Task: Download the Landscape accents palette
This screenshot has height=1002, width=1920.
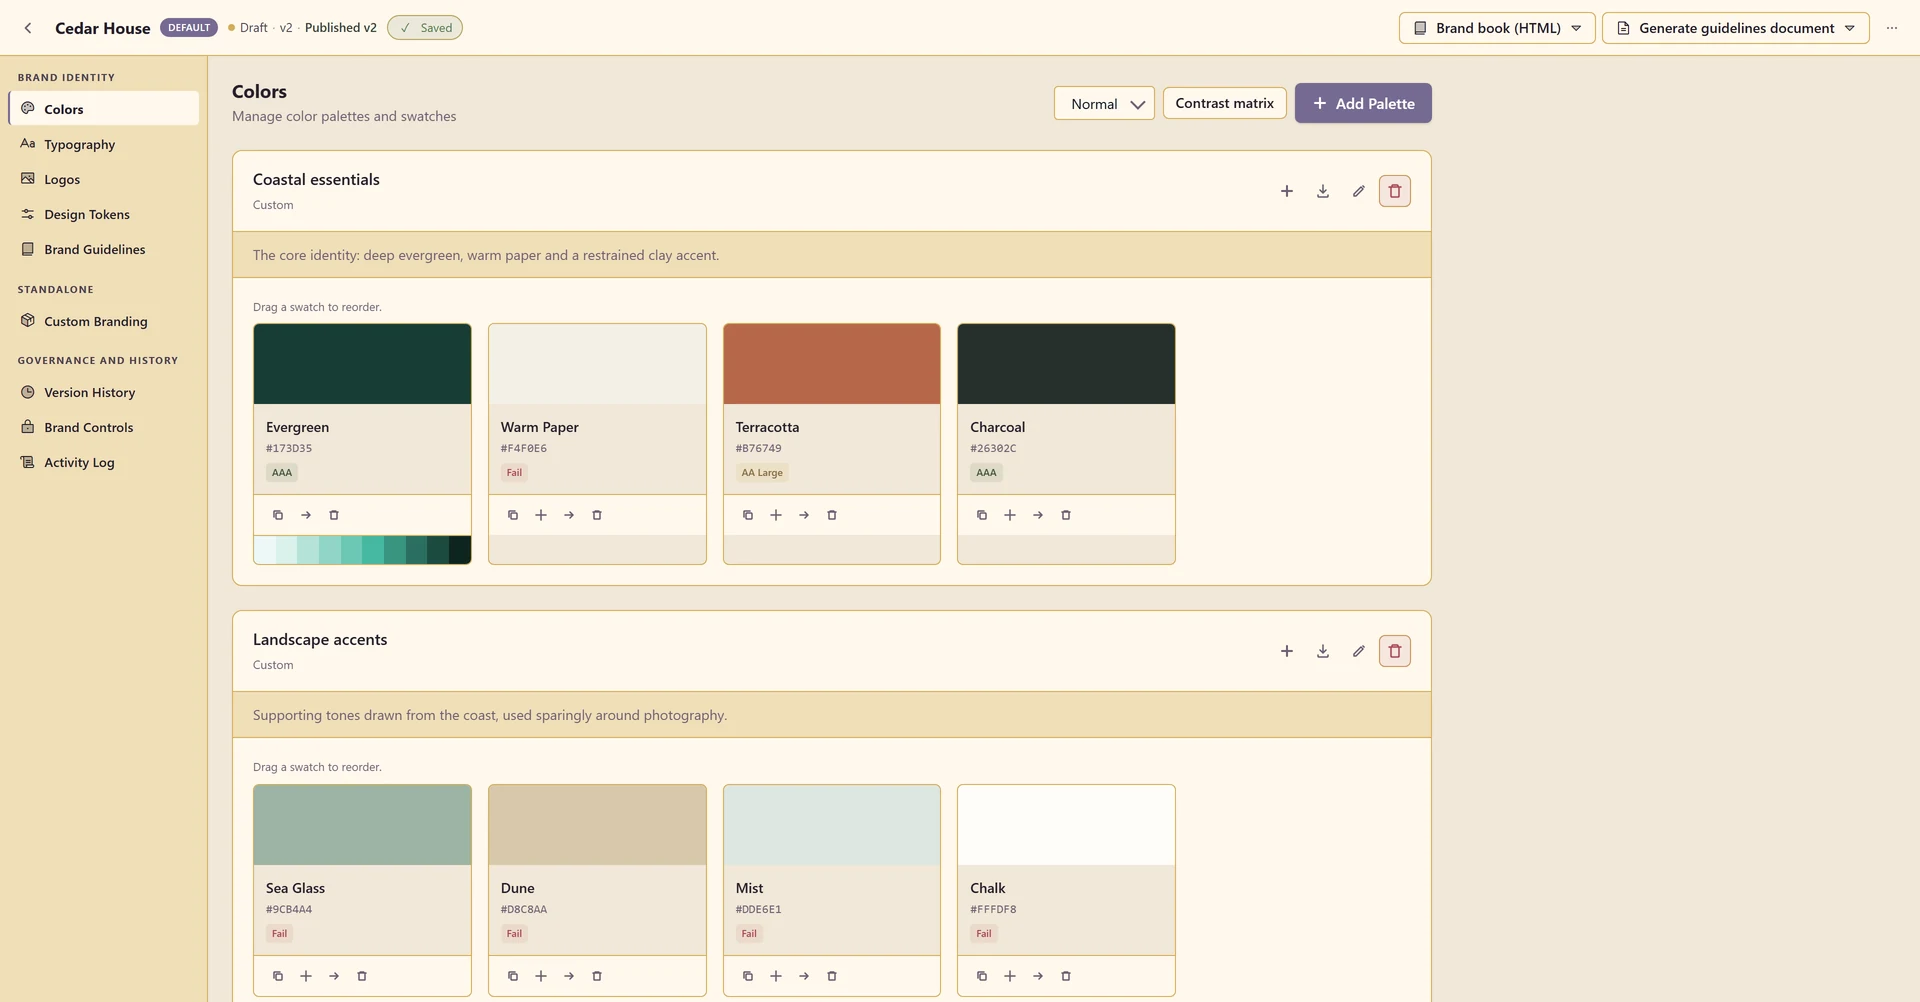Action: [1323, 651]
